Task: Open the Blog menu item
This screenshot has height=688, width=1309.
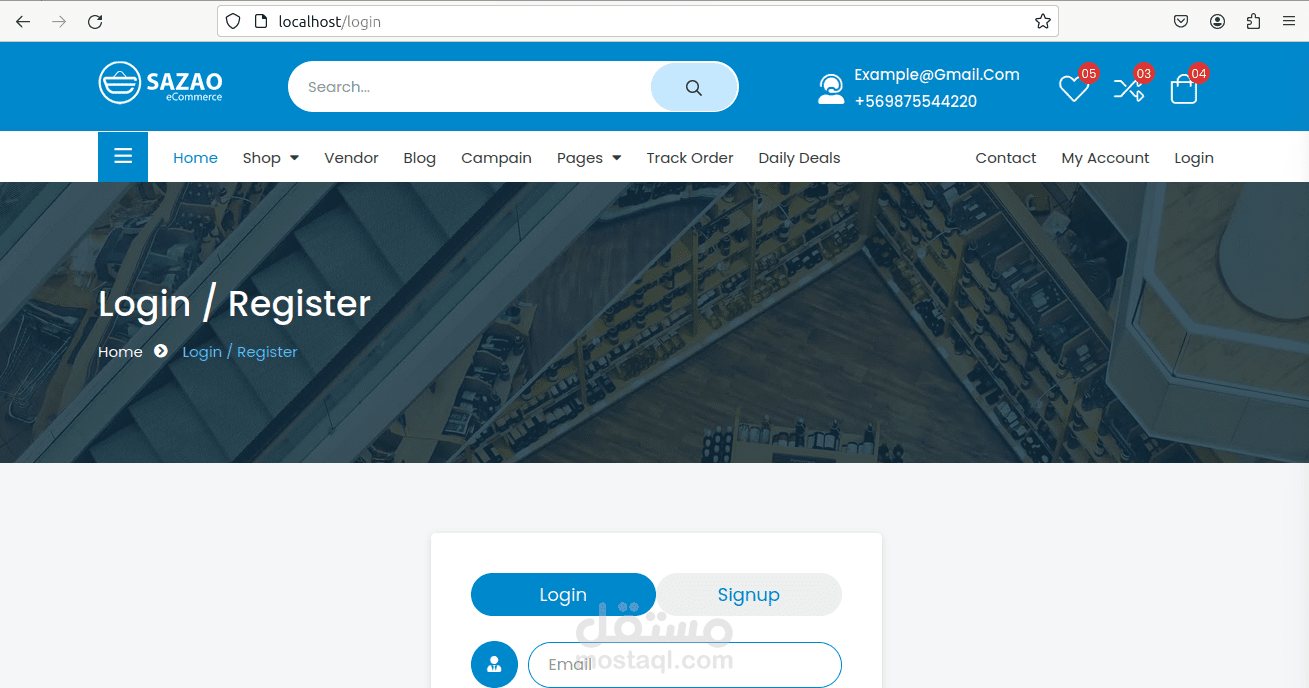Action: point(419,158)
